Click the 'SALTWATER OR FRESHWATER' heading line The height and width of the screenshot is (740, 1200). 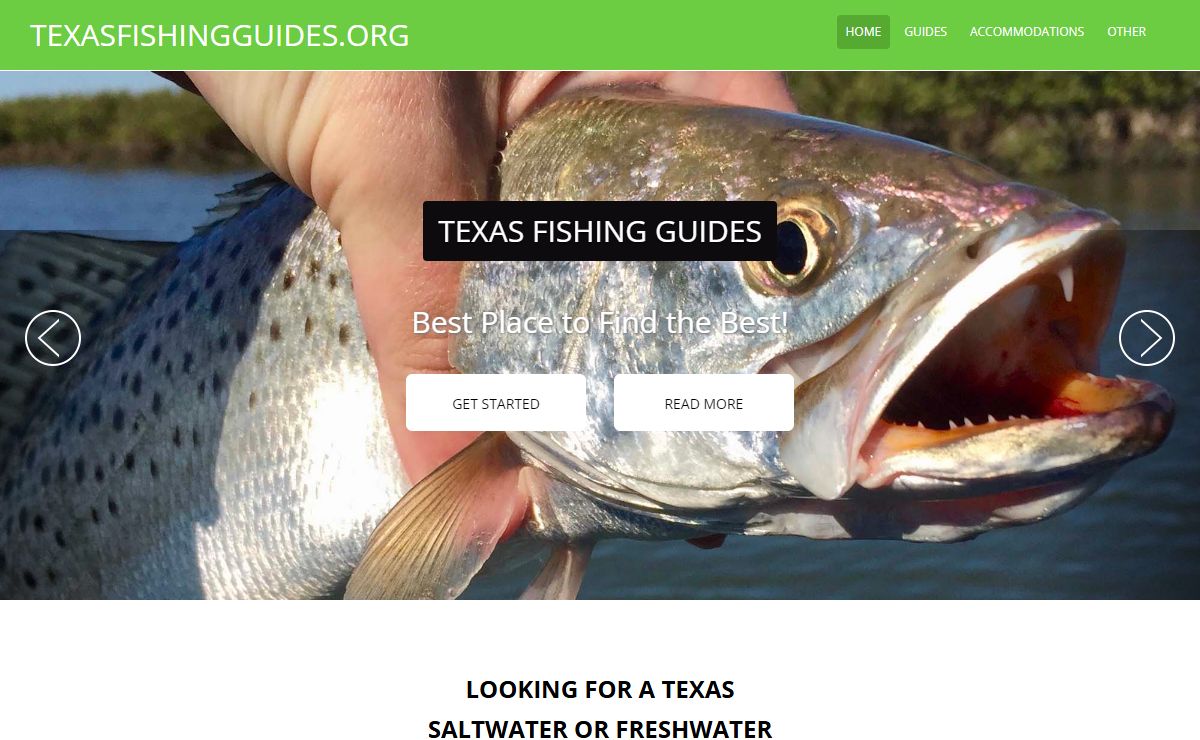pyautogui.click(x=600, y=728)
